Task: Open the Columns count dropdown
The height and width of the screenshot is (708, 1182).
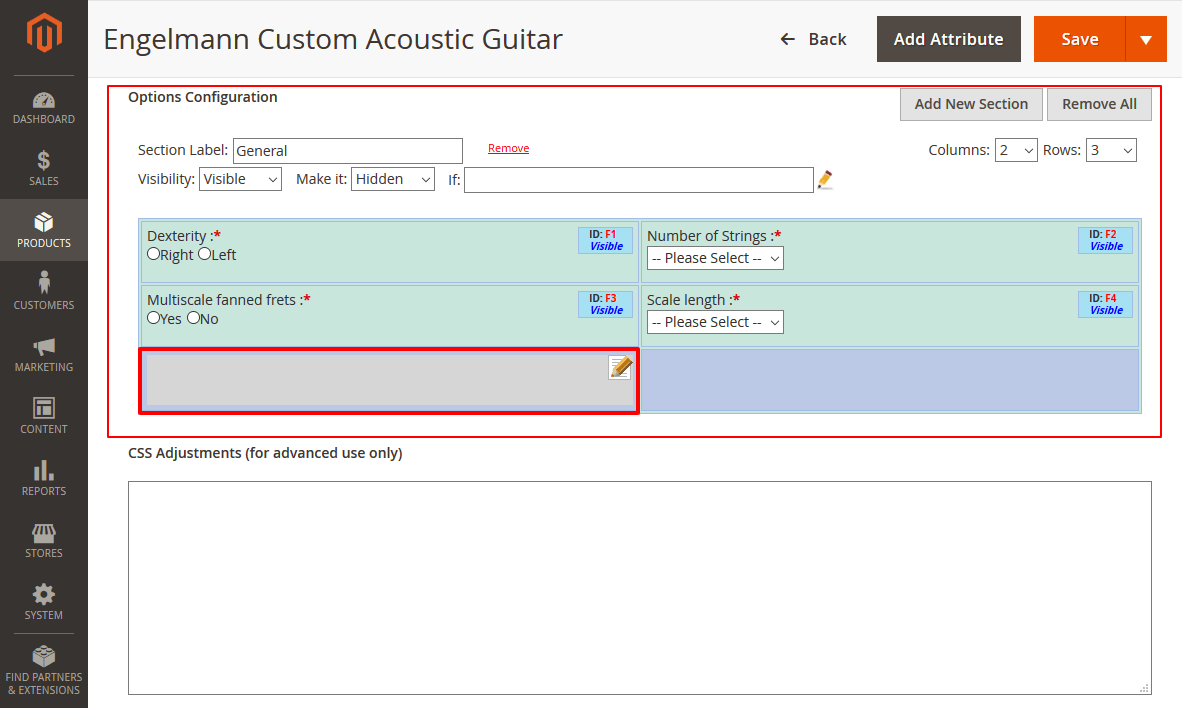Action: click(x=1016, y=149)
